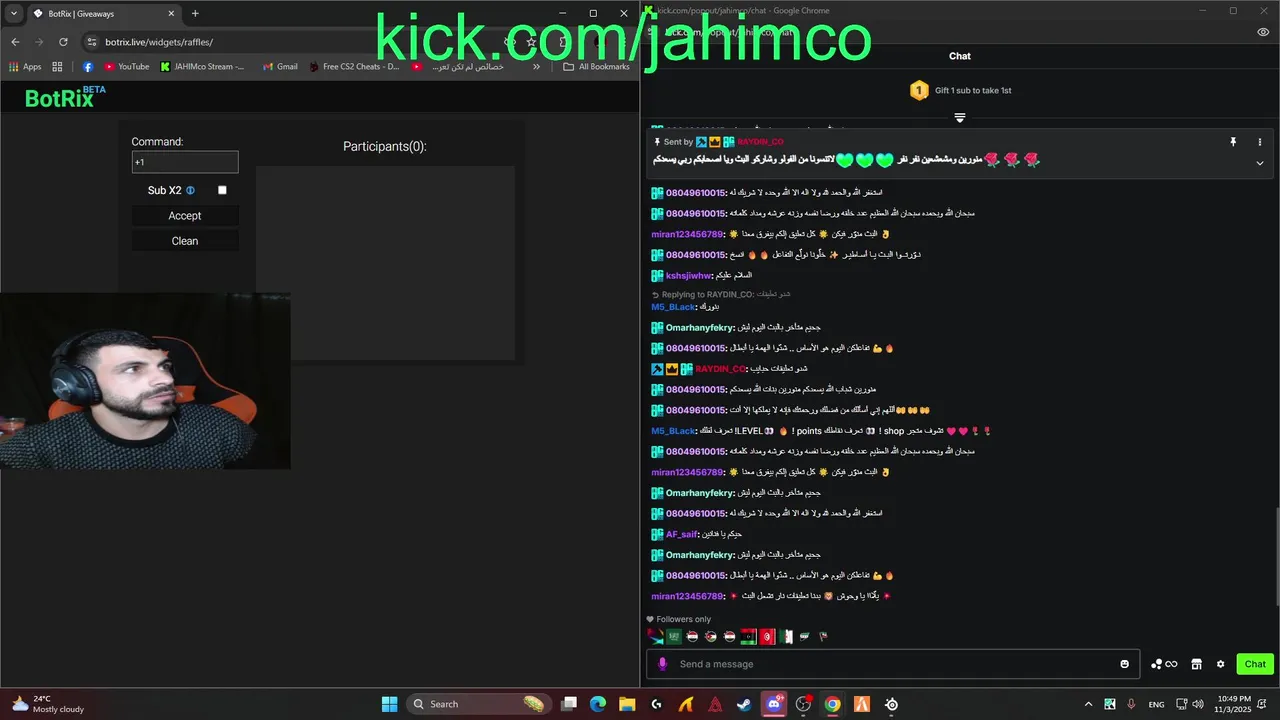Show hidden system tray icons

click(1089, 704)
